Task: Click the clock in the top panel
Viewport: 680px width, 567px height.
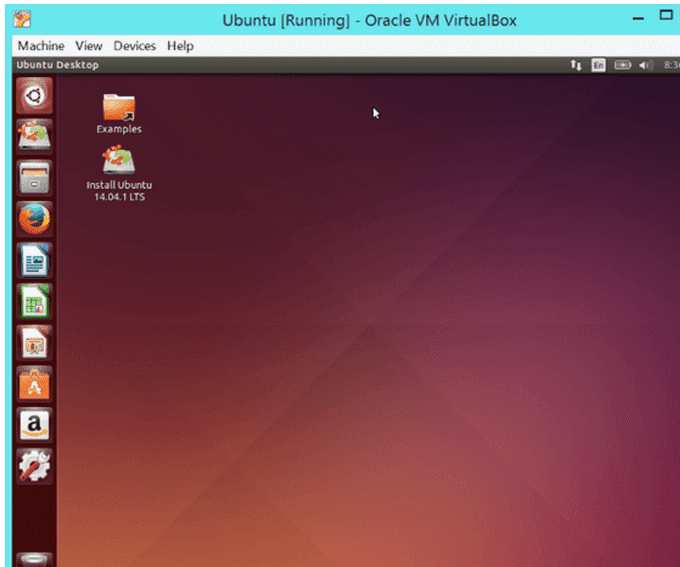Action: coord(671,65)
